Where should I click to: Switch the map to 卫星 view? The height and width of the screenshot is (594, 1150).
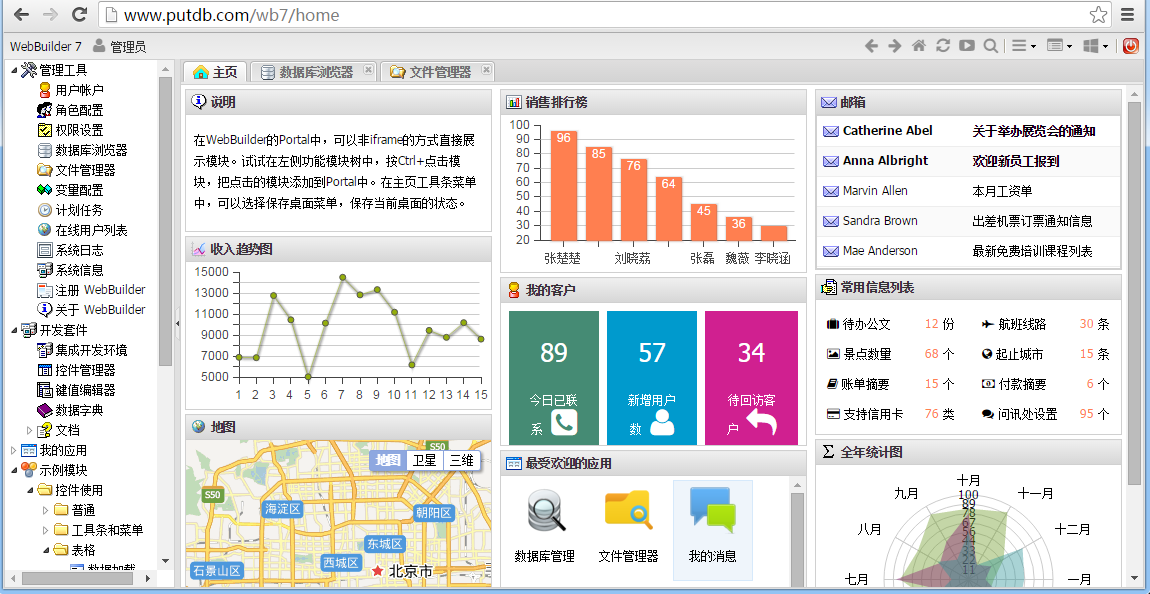tap(425, 460)
